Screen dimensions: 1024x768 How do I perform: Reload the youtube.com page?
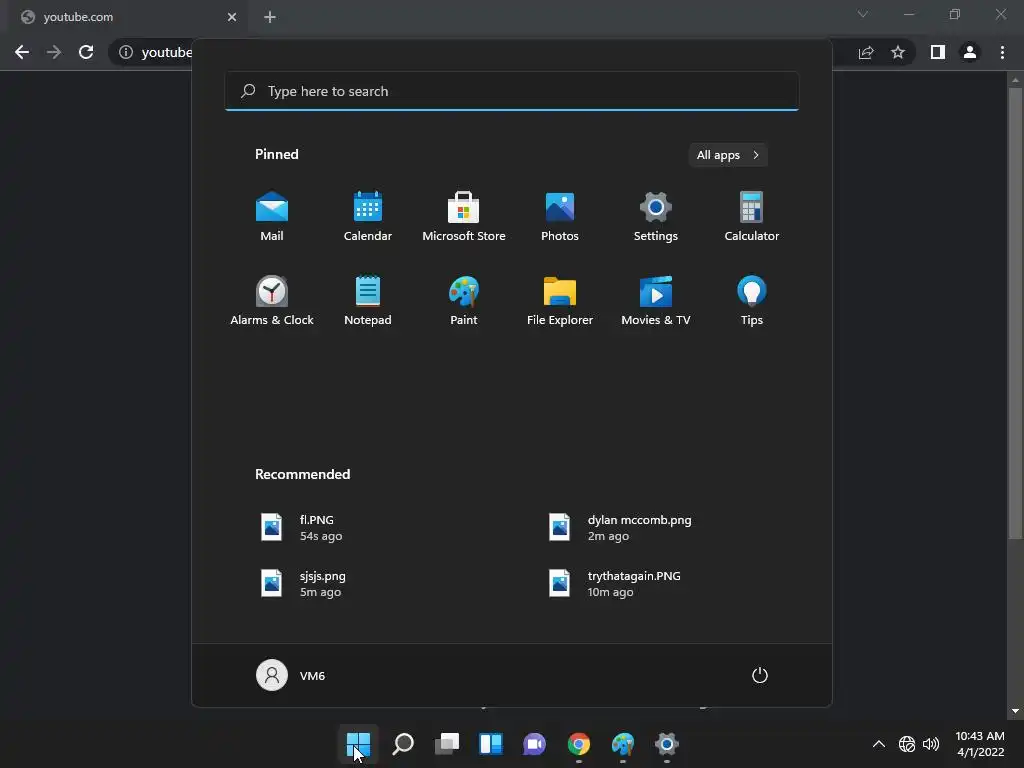pyautogui.click(x=86, y=52)
